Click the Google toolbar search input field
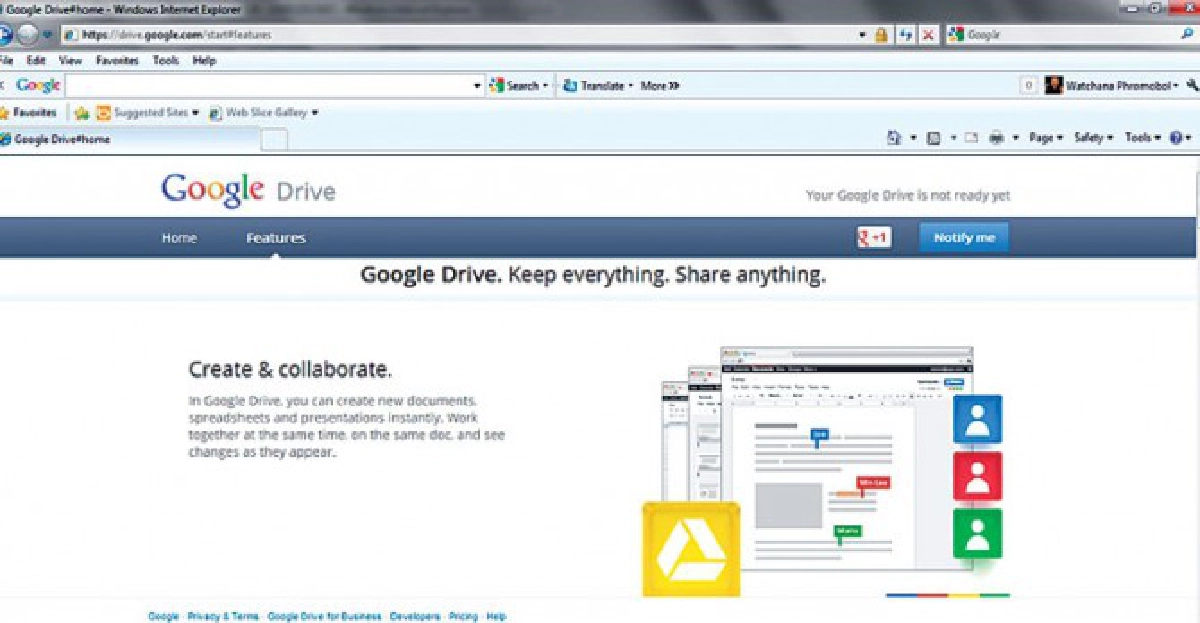 [274, 86]
